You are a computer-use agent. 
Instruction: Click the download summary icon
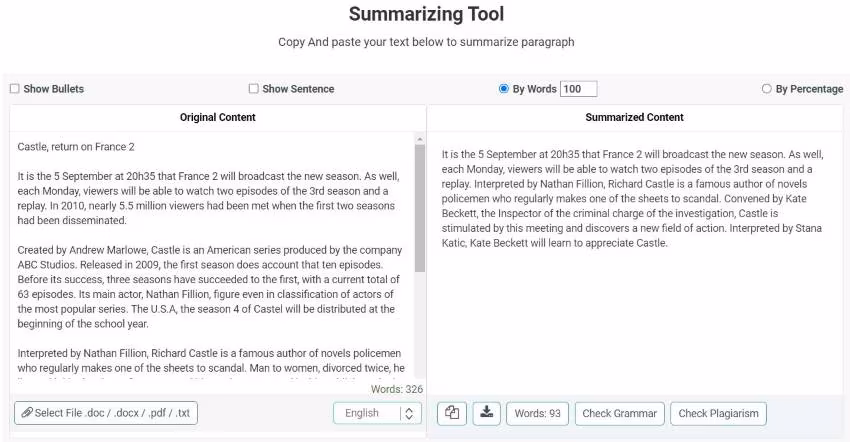[486, 413]
